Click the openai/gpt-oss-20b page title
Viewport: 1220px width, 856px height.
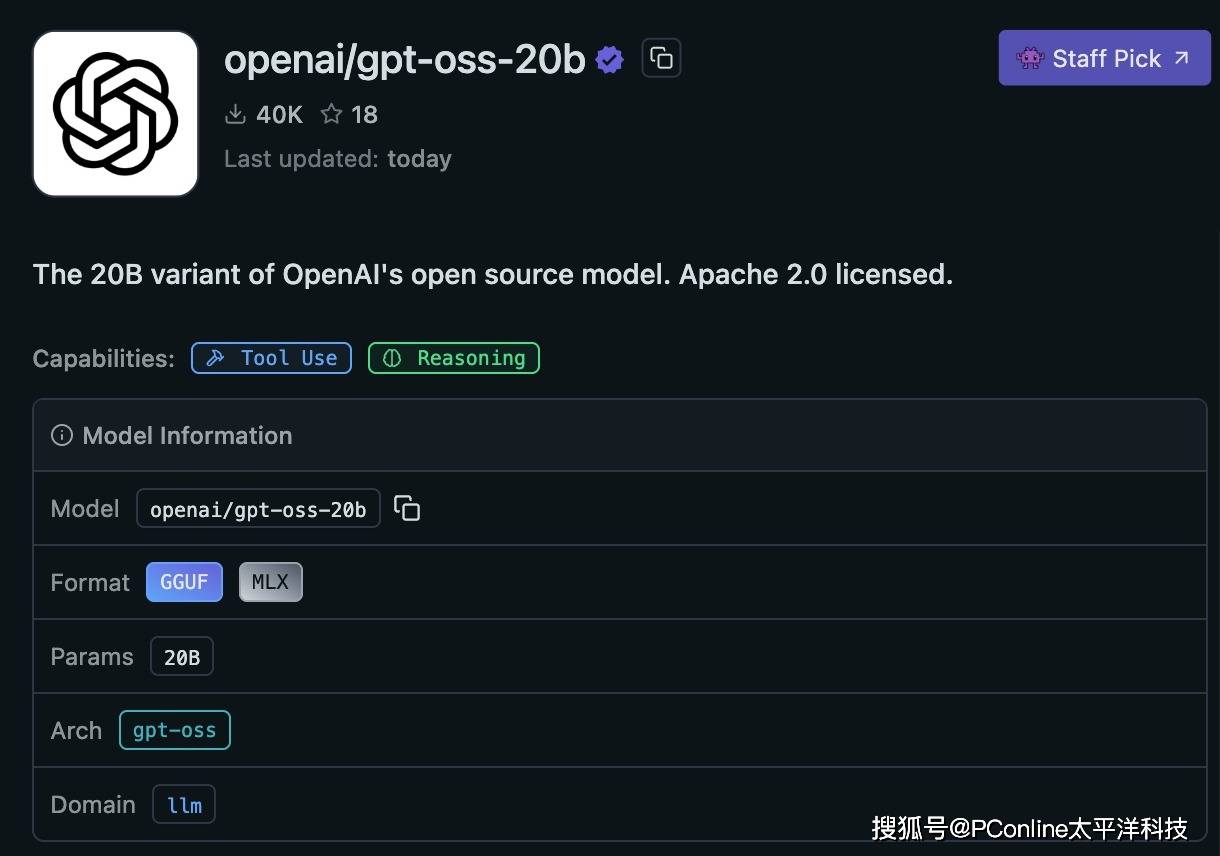click(x=405, y=59)
